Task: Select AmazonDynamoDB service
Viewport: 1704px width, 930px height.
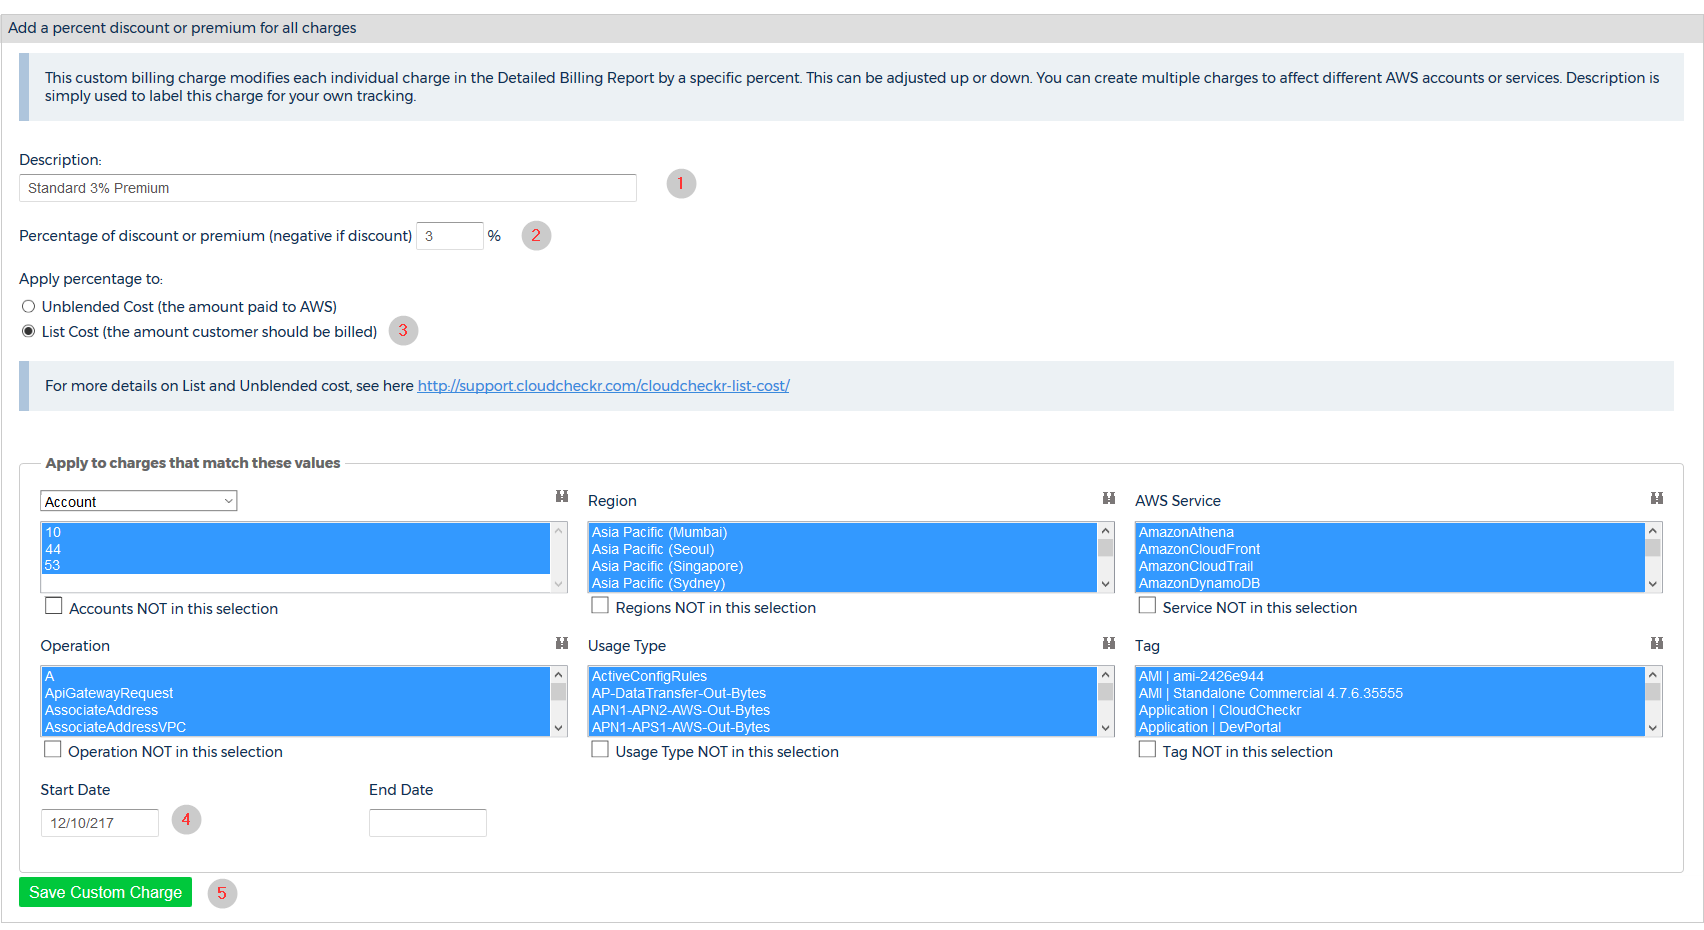Action: tap(1390, 583)
